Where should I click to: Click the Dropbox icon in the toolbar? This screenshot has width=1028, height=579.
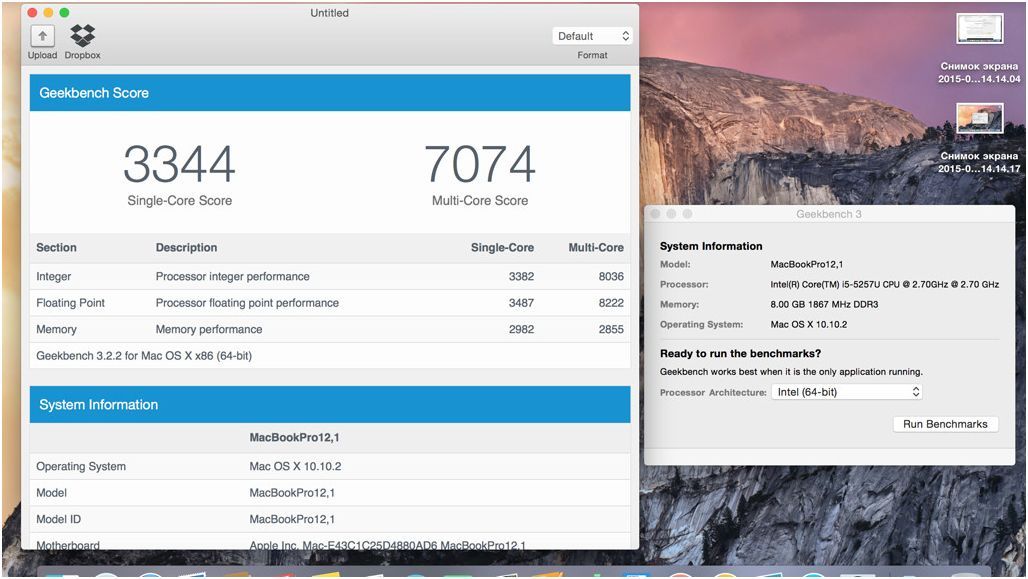pos(83,36)
